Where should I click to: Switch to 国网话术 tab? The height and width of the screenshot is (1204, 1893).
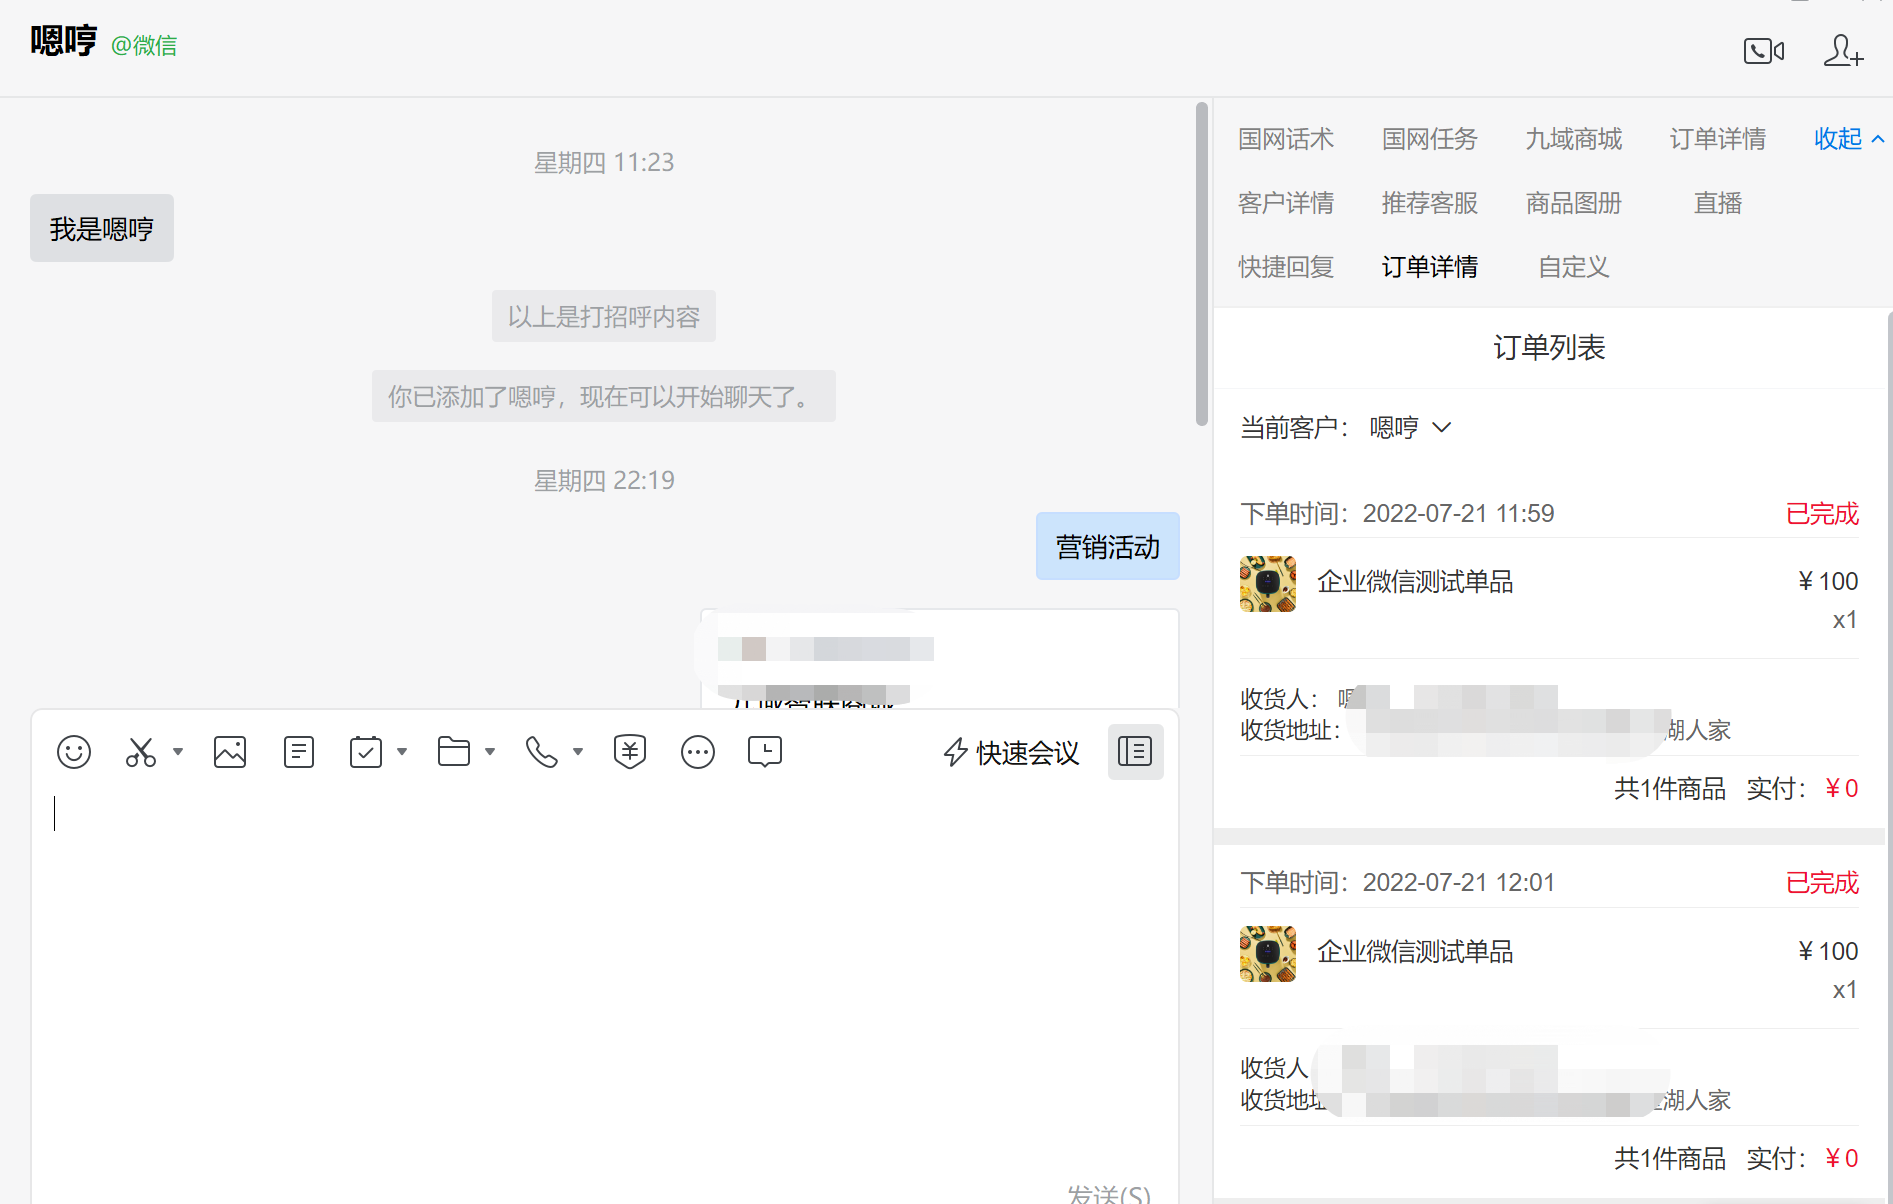click(x=1286, y=139)
